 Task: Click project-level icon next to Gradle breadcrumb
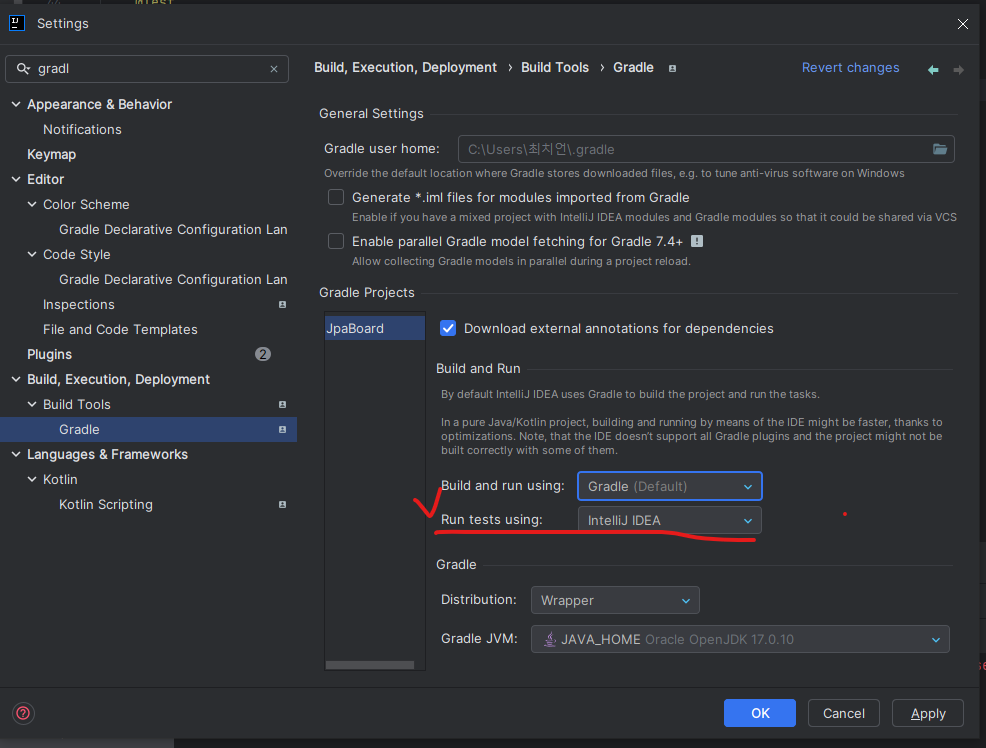point(672,69)
